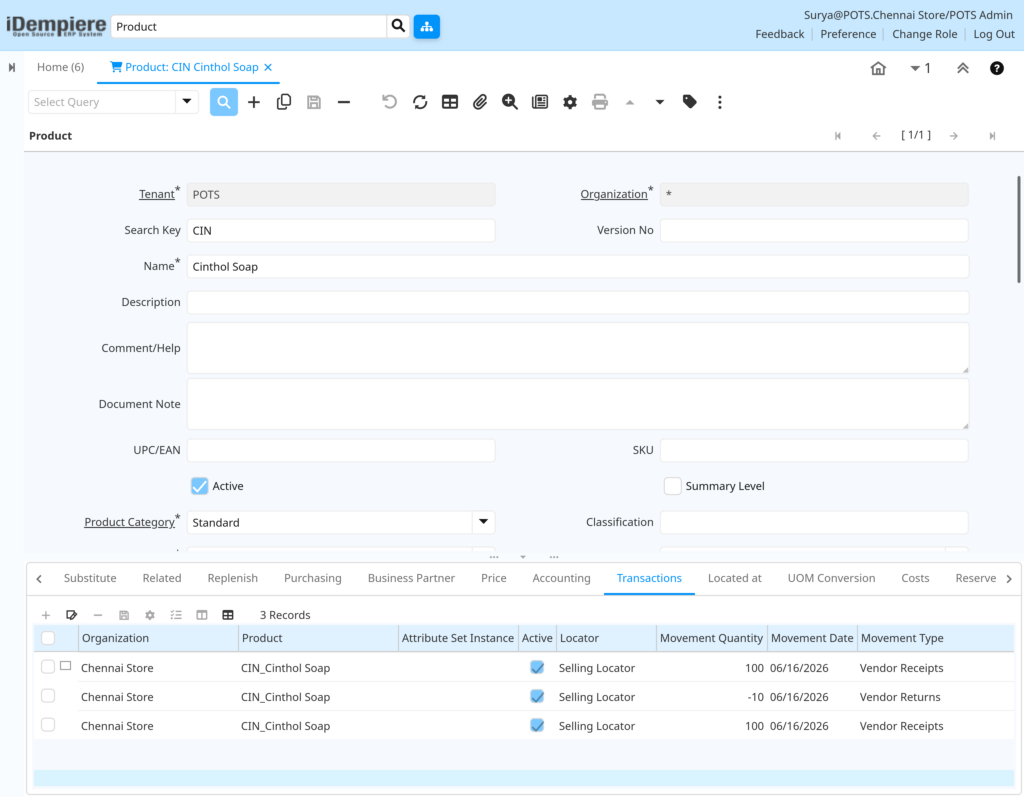
Task: Open the Costs tab
Action: click(x=915, y=578)
